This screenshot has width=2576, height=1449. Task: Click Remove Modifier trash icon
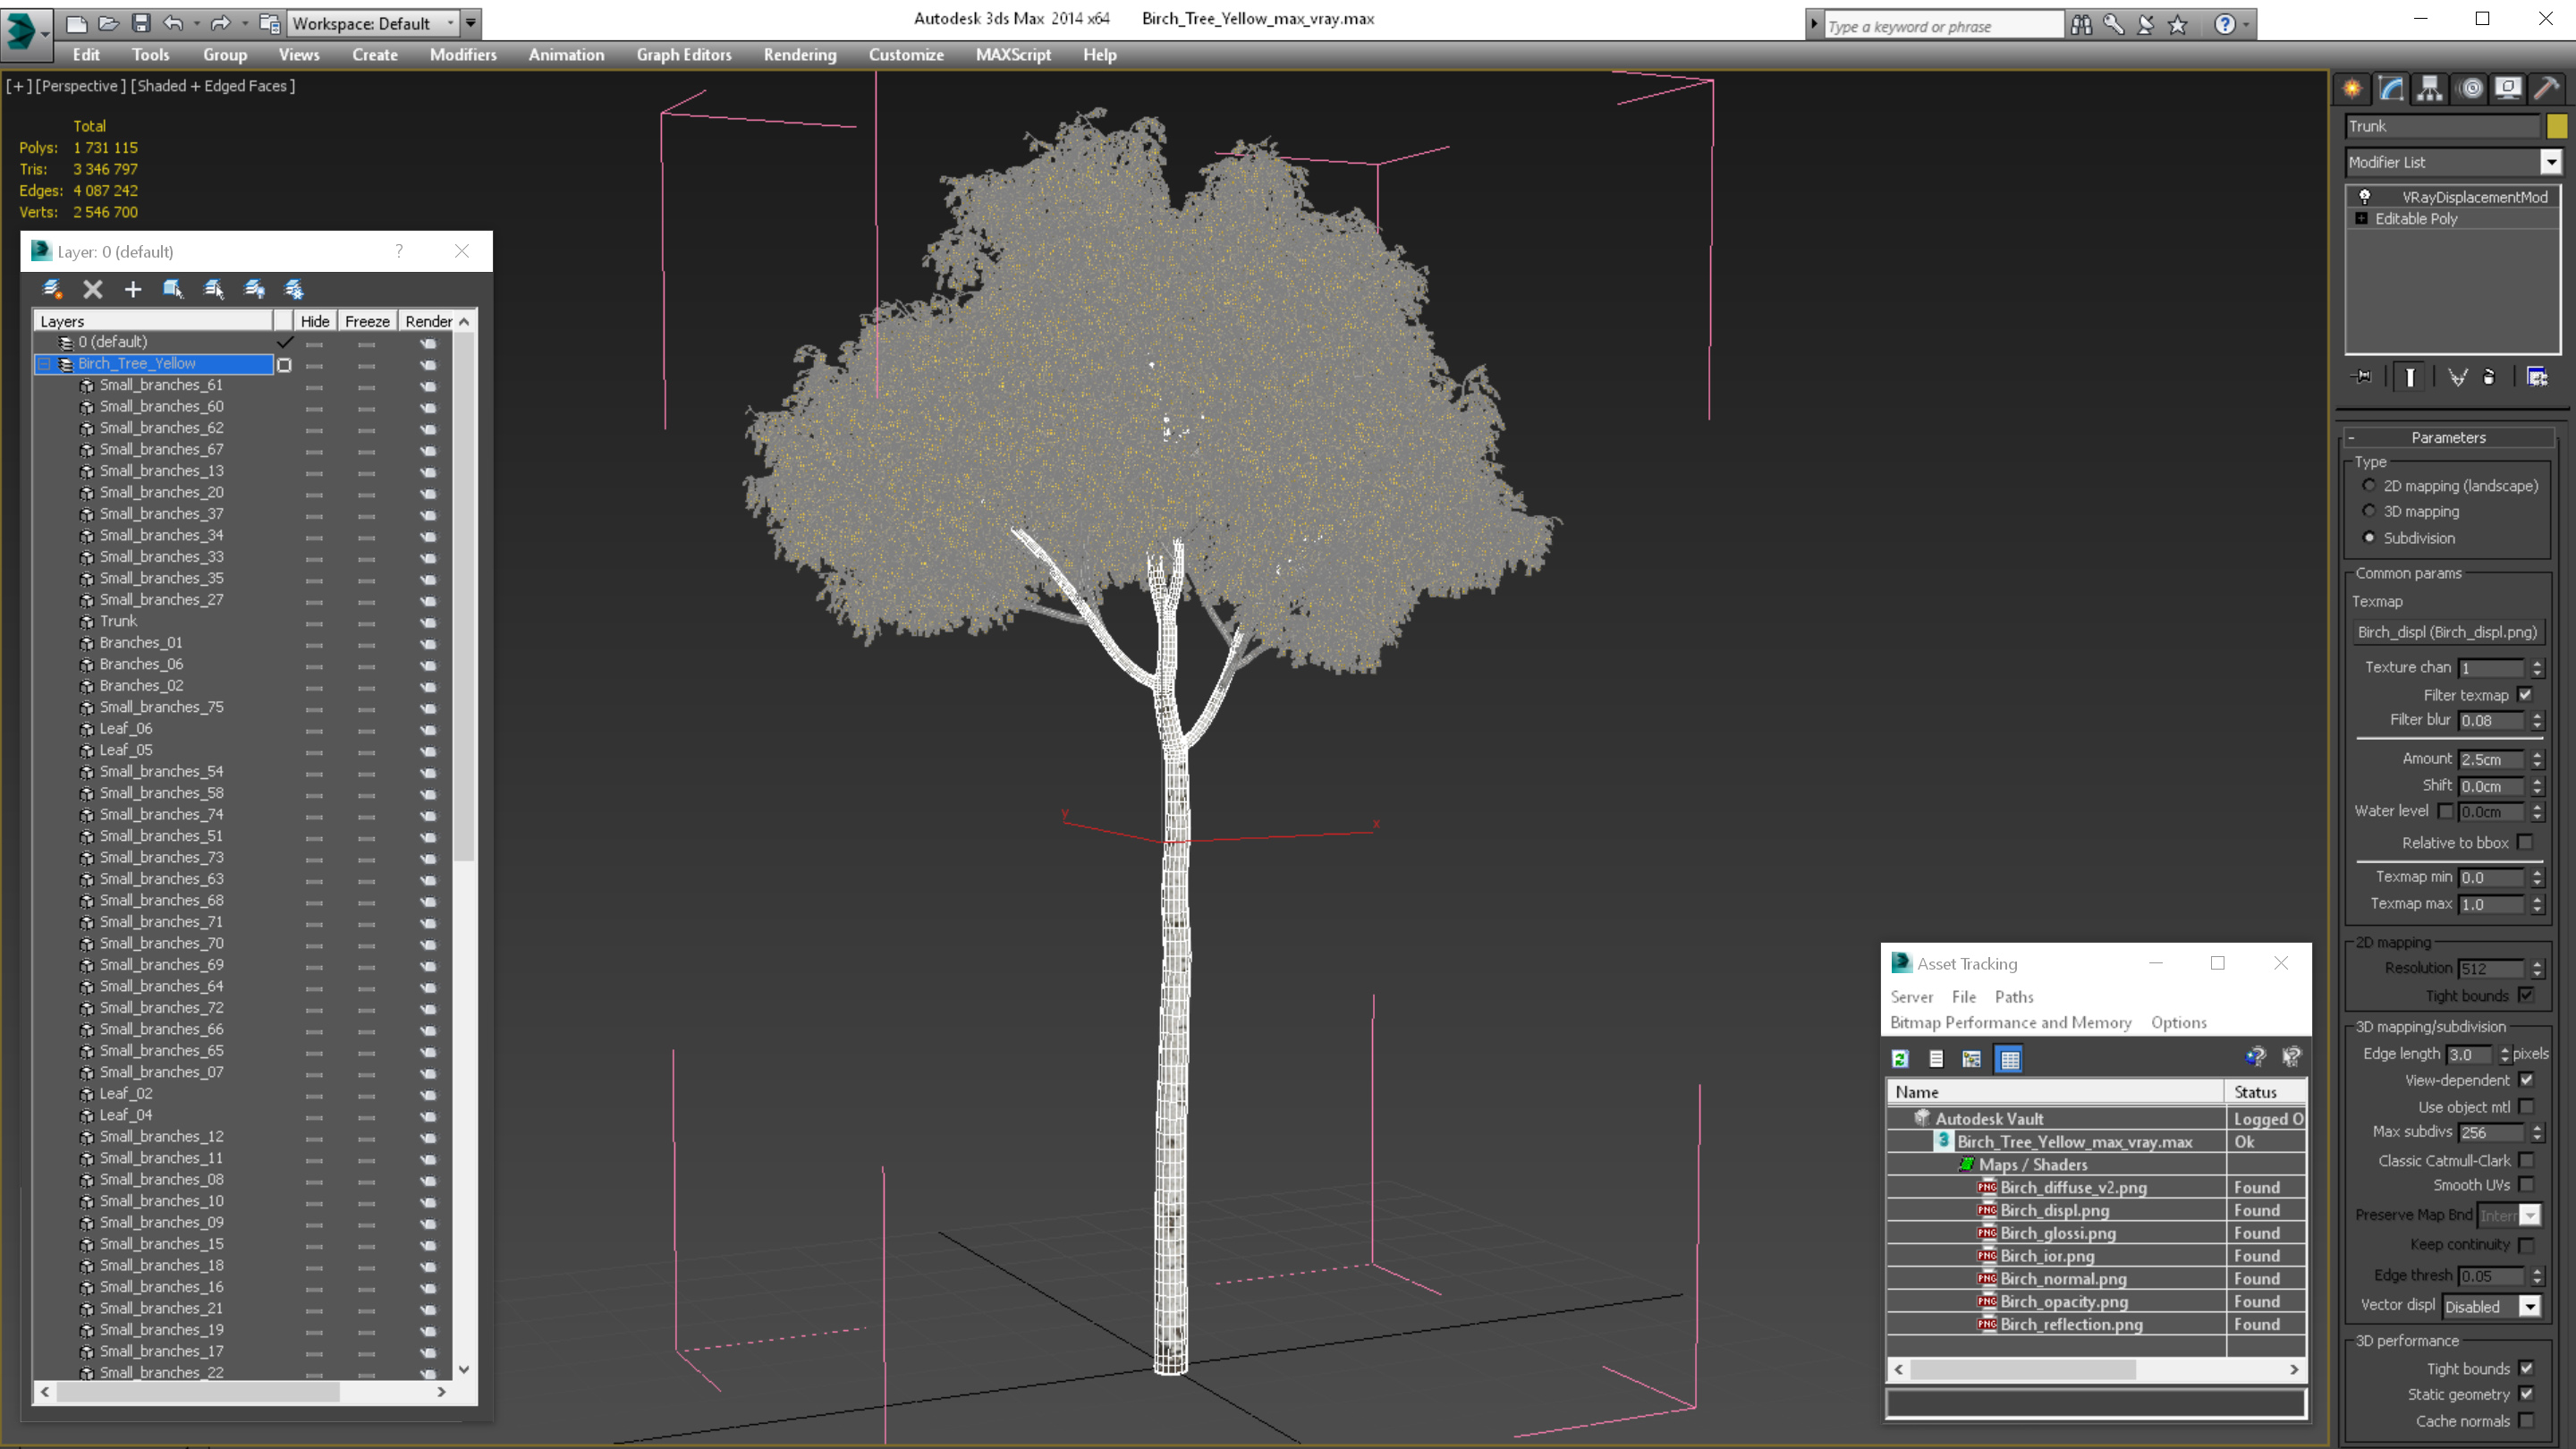point(2489,377)
